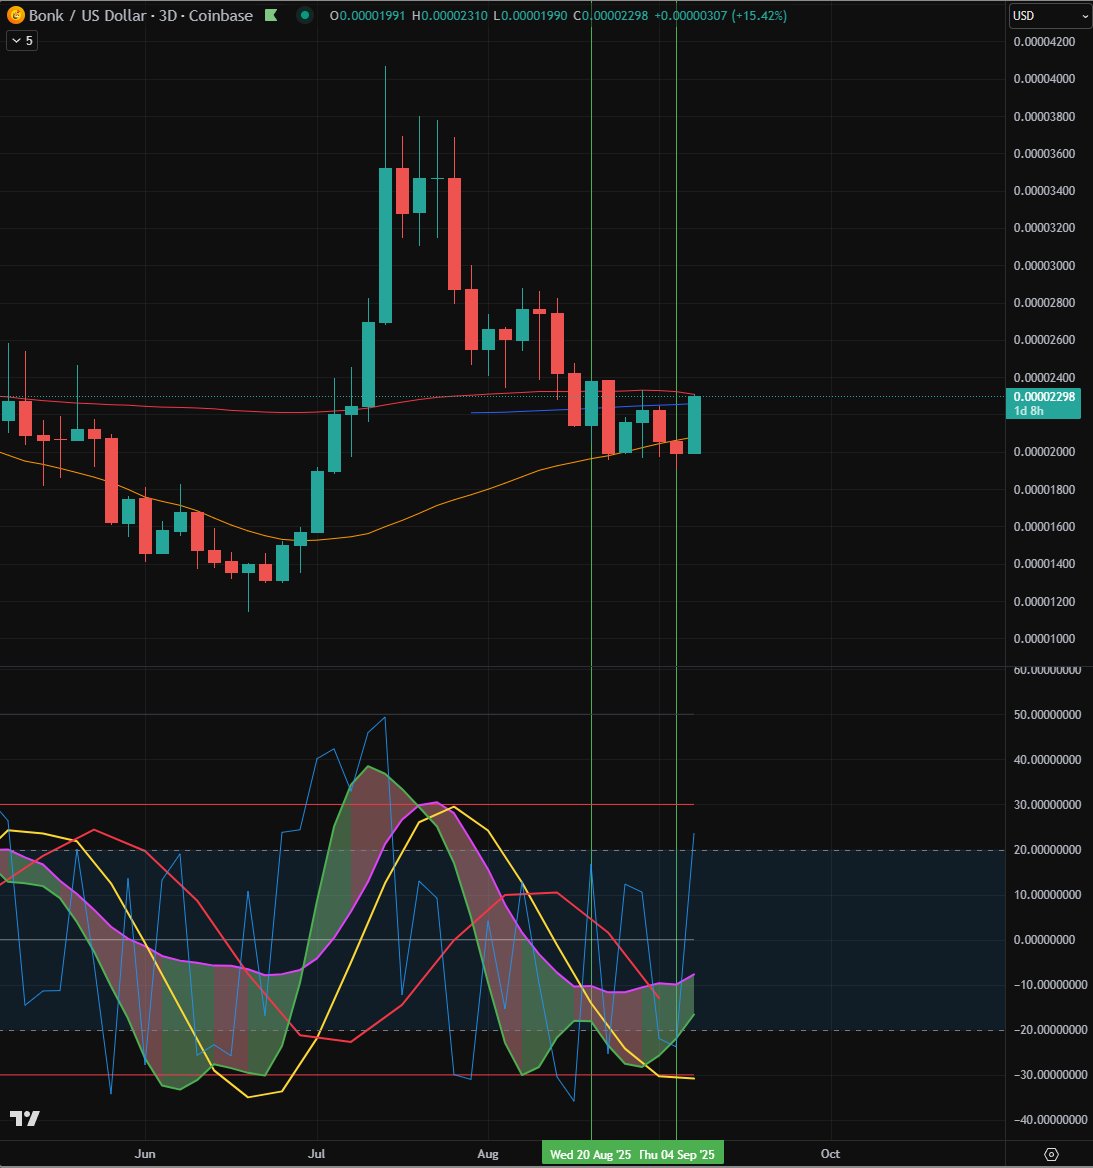This screenshot has height=1168, width=1093.
Task: Open the dropdown arrow next to USD
Action: coord(1085,17)
